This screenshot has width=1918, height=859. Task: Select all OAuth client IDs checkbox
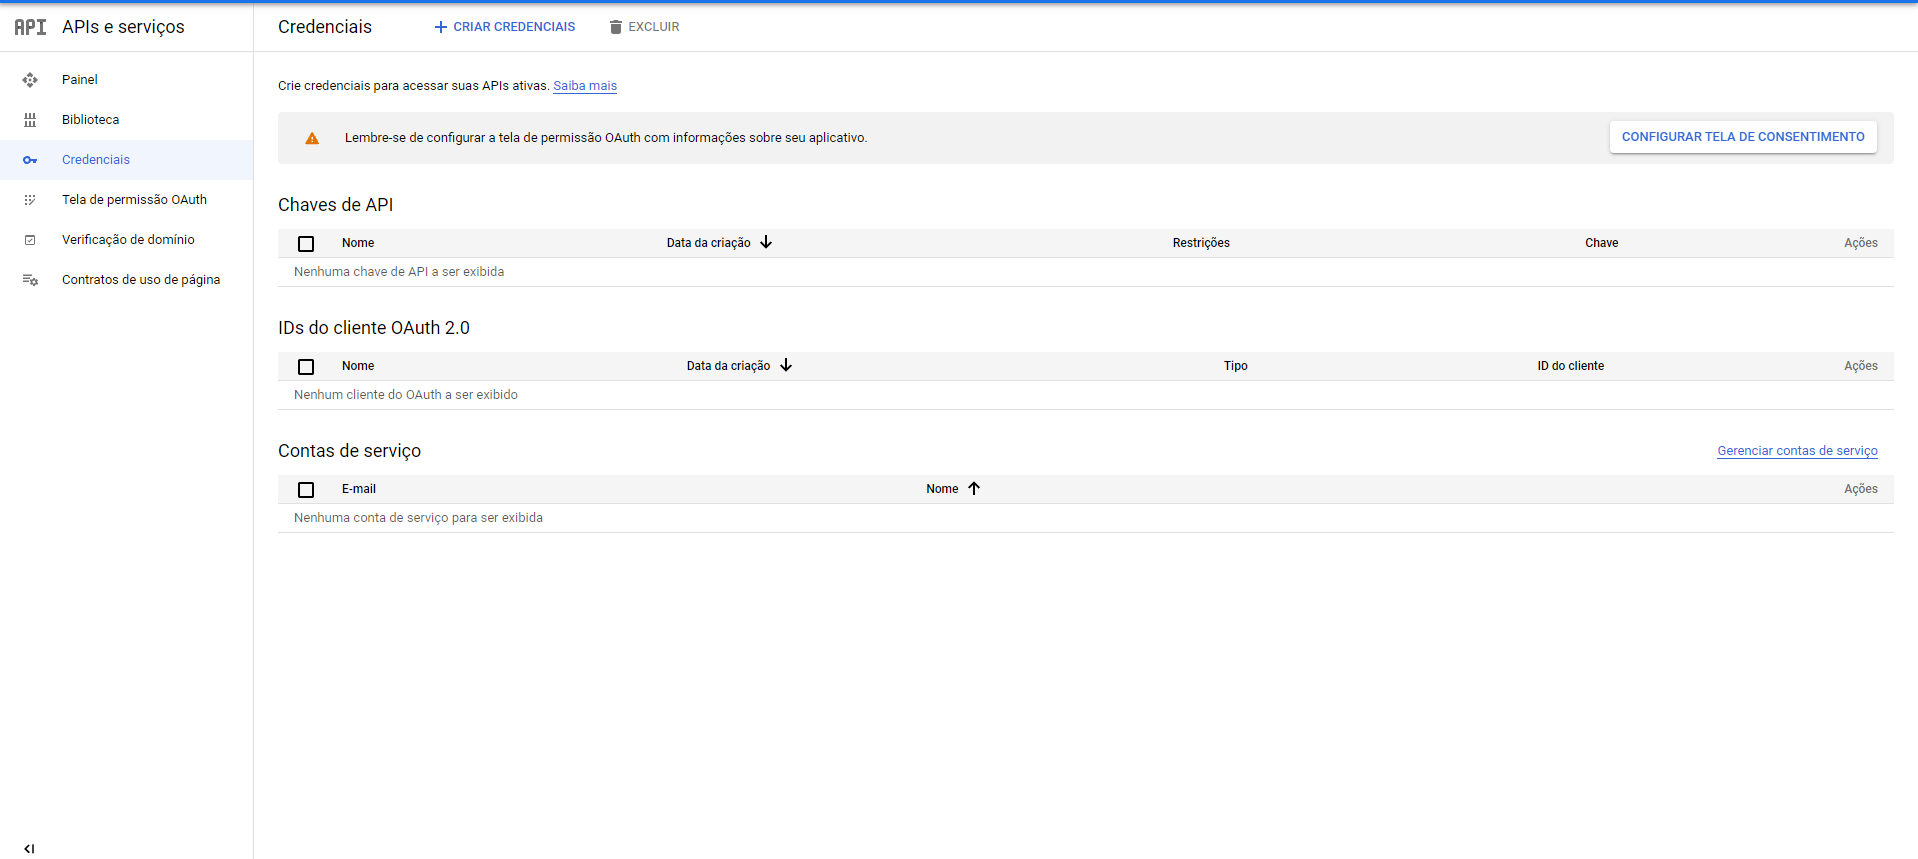click(306, 366)
